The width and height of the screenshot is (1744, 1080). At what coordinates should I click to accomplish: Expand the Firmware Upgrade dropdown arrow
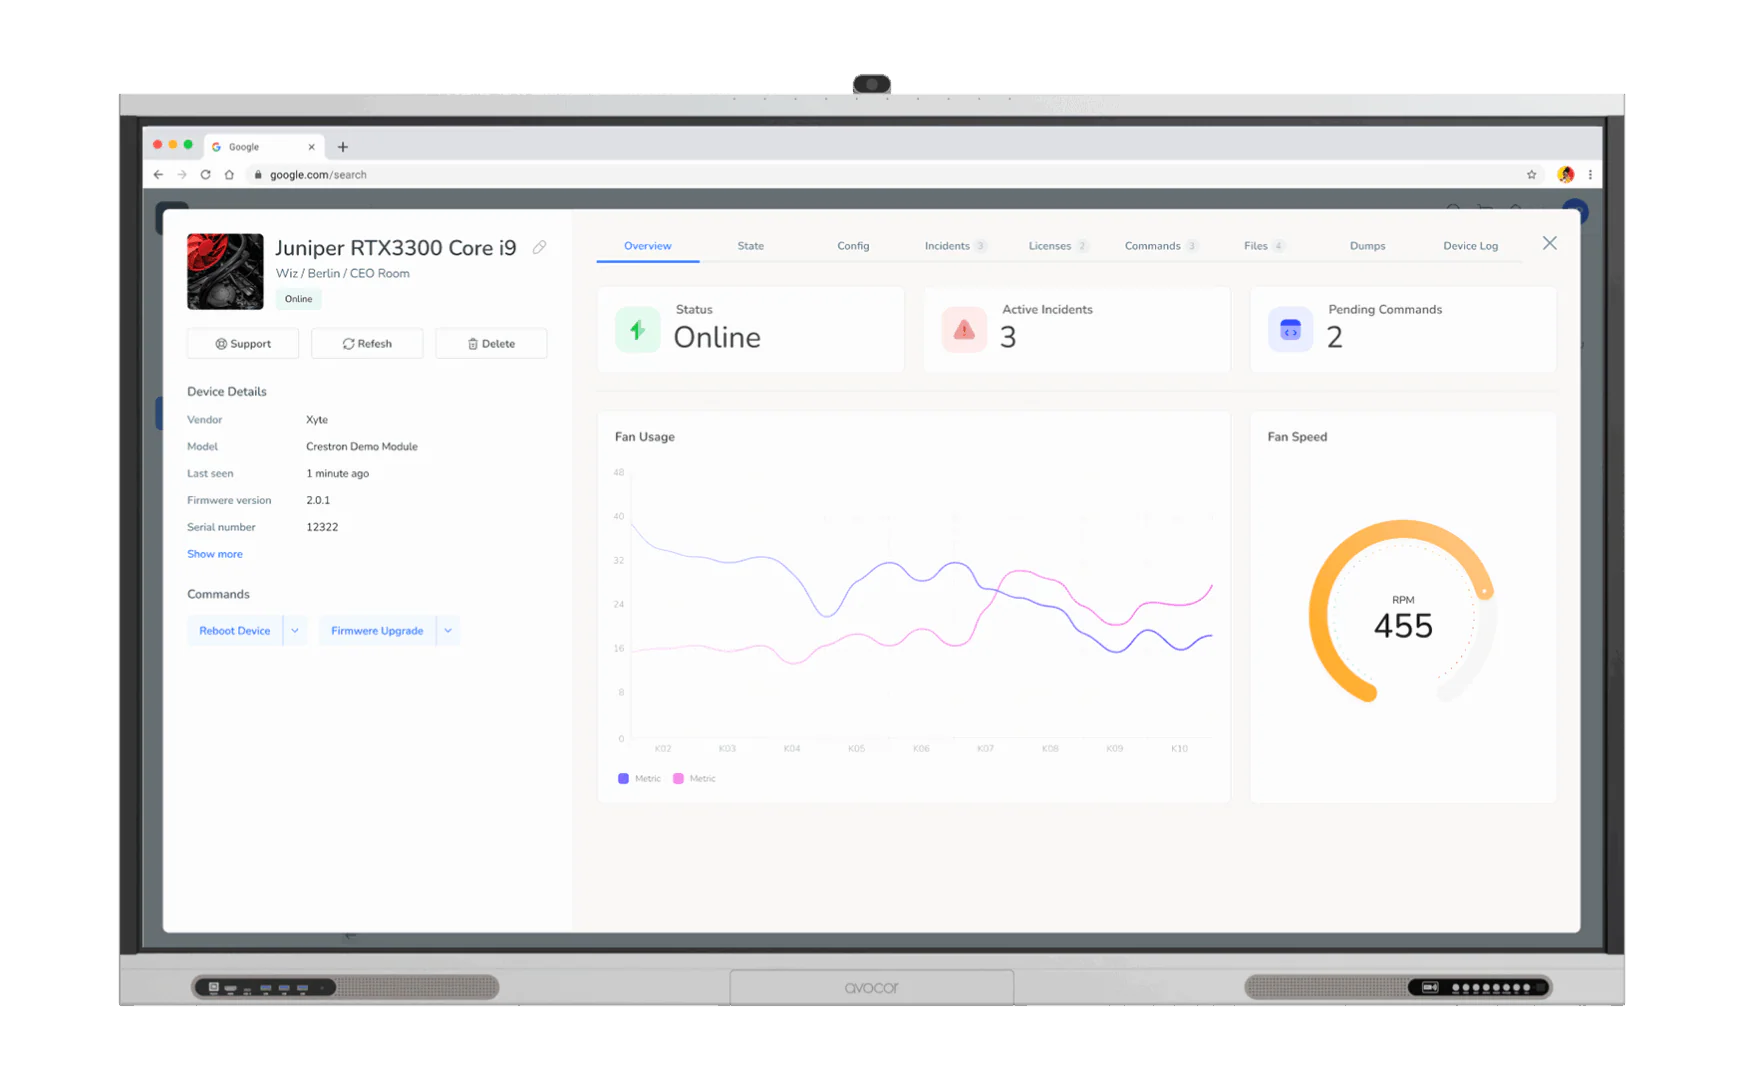pyautogui.click(x=448, y=631)
